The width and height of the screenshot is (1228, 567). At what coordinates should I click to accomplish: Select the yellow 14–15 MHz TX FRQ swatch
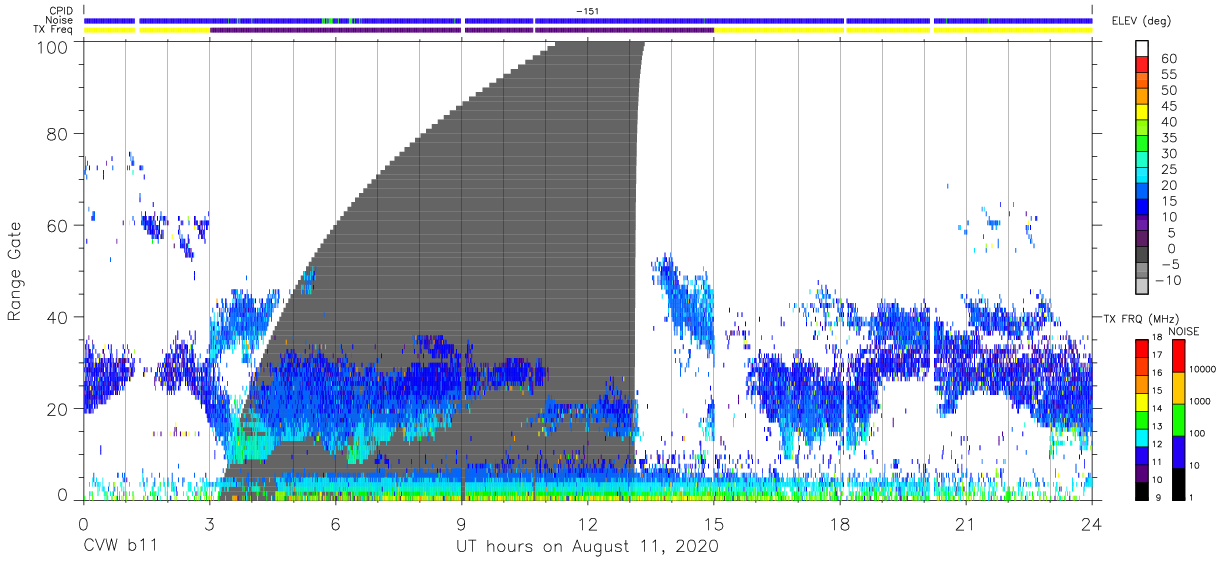(x=1141, y=401)
